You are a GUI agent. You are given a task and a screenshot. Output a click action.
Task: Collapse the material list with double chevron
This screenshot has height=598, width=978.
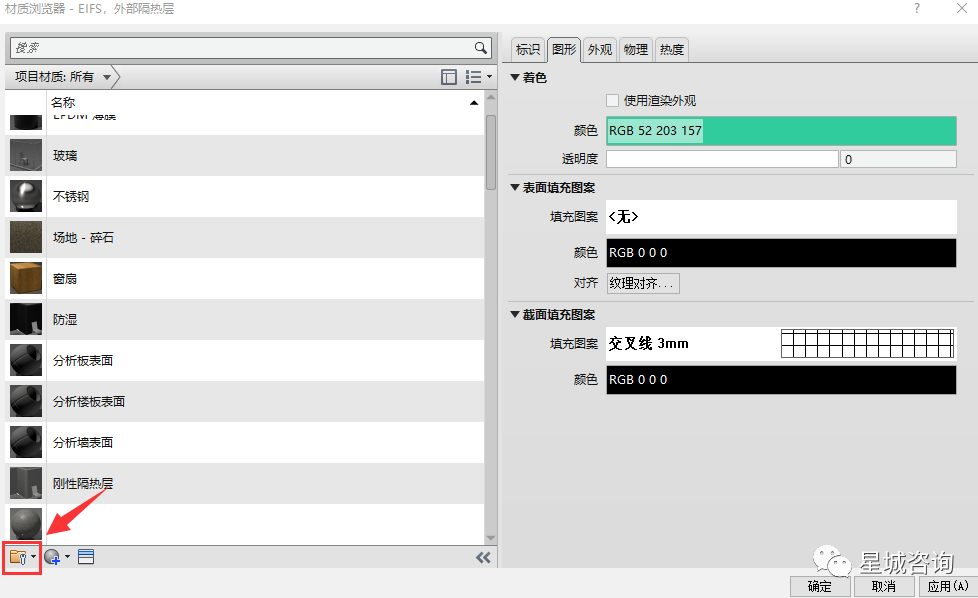tap(483, 557)
